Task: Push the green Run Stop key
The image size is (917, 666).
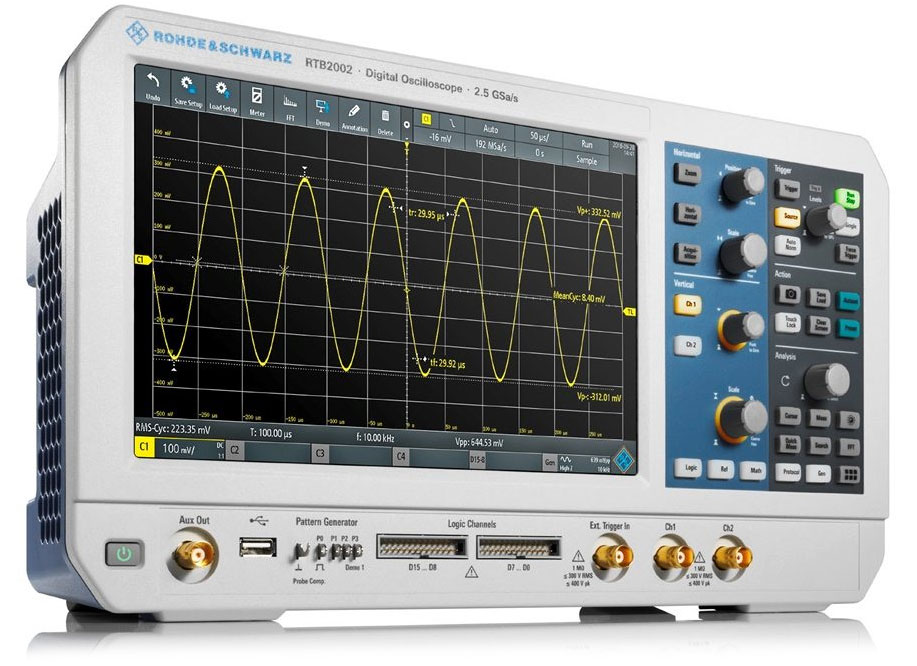Action: (848, 199)
